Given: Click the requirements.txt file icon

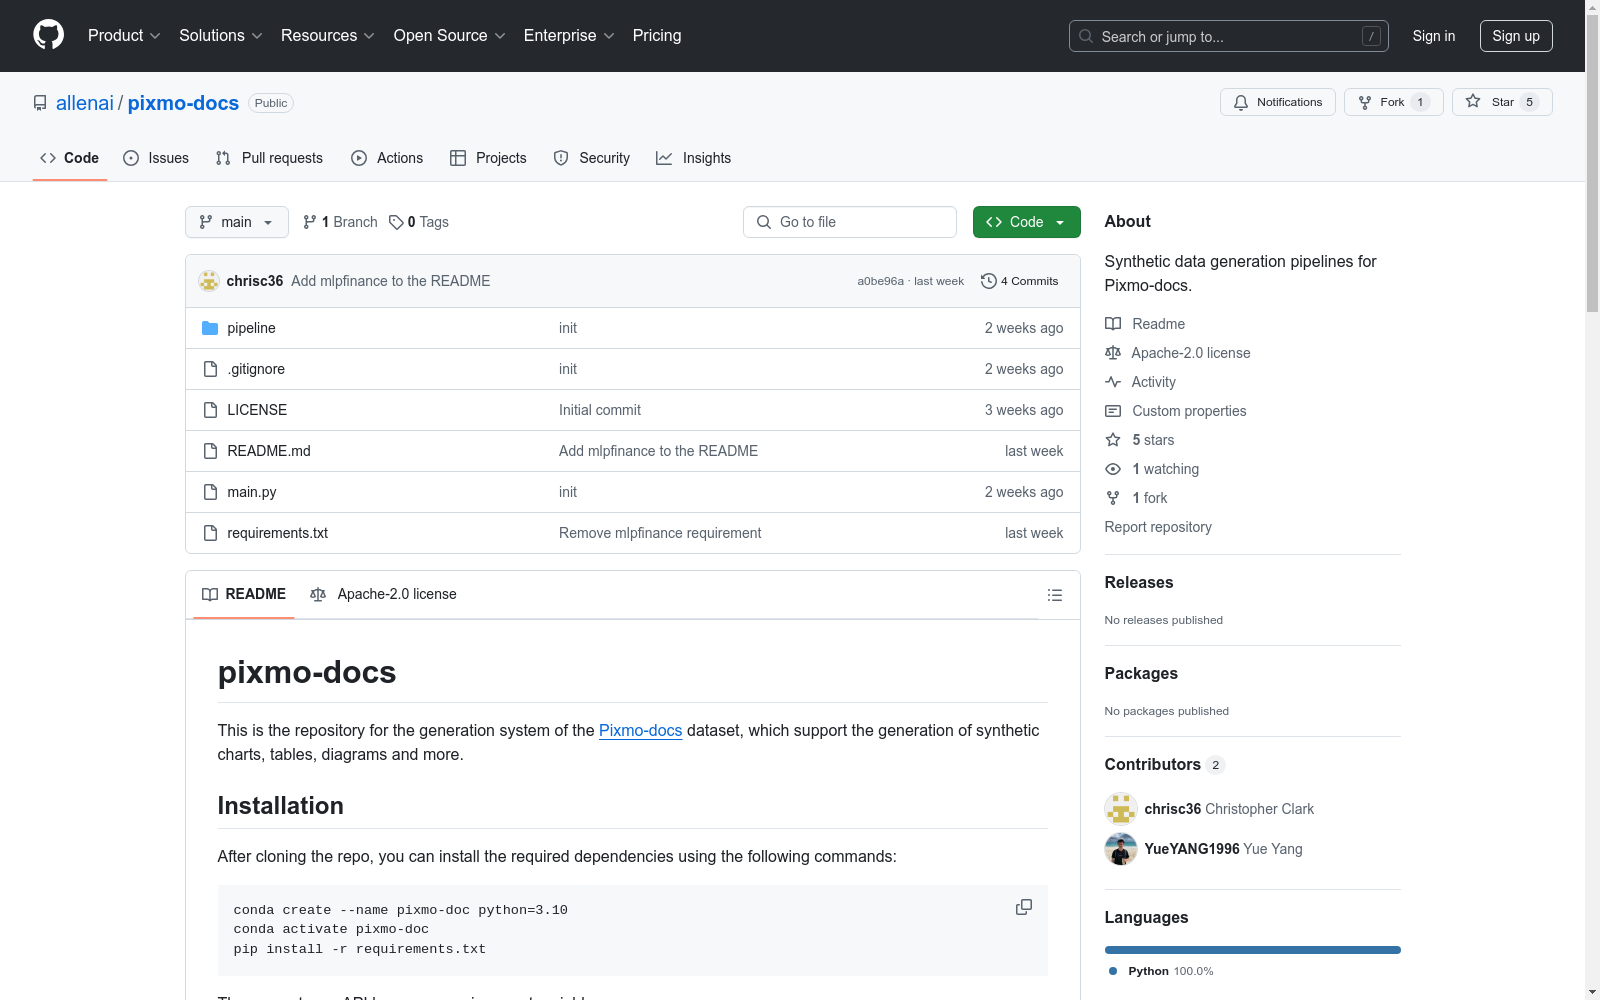Looking at the screenshot, I should click(x=210, y=533).
